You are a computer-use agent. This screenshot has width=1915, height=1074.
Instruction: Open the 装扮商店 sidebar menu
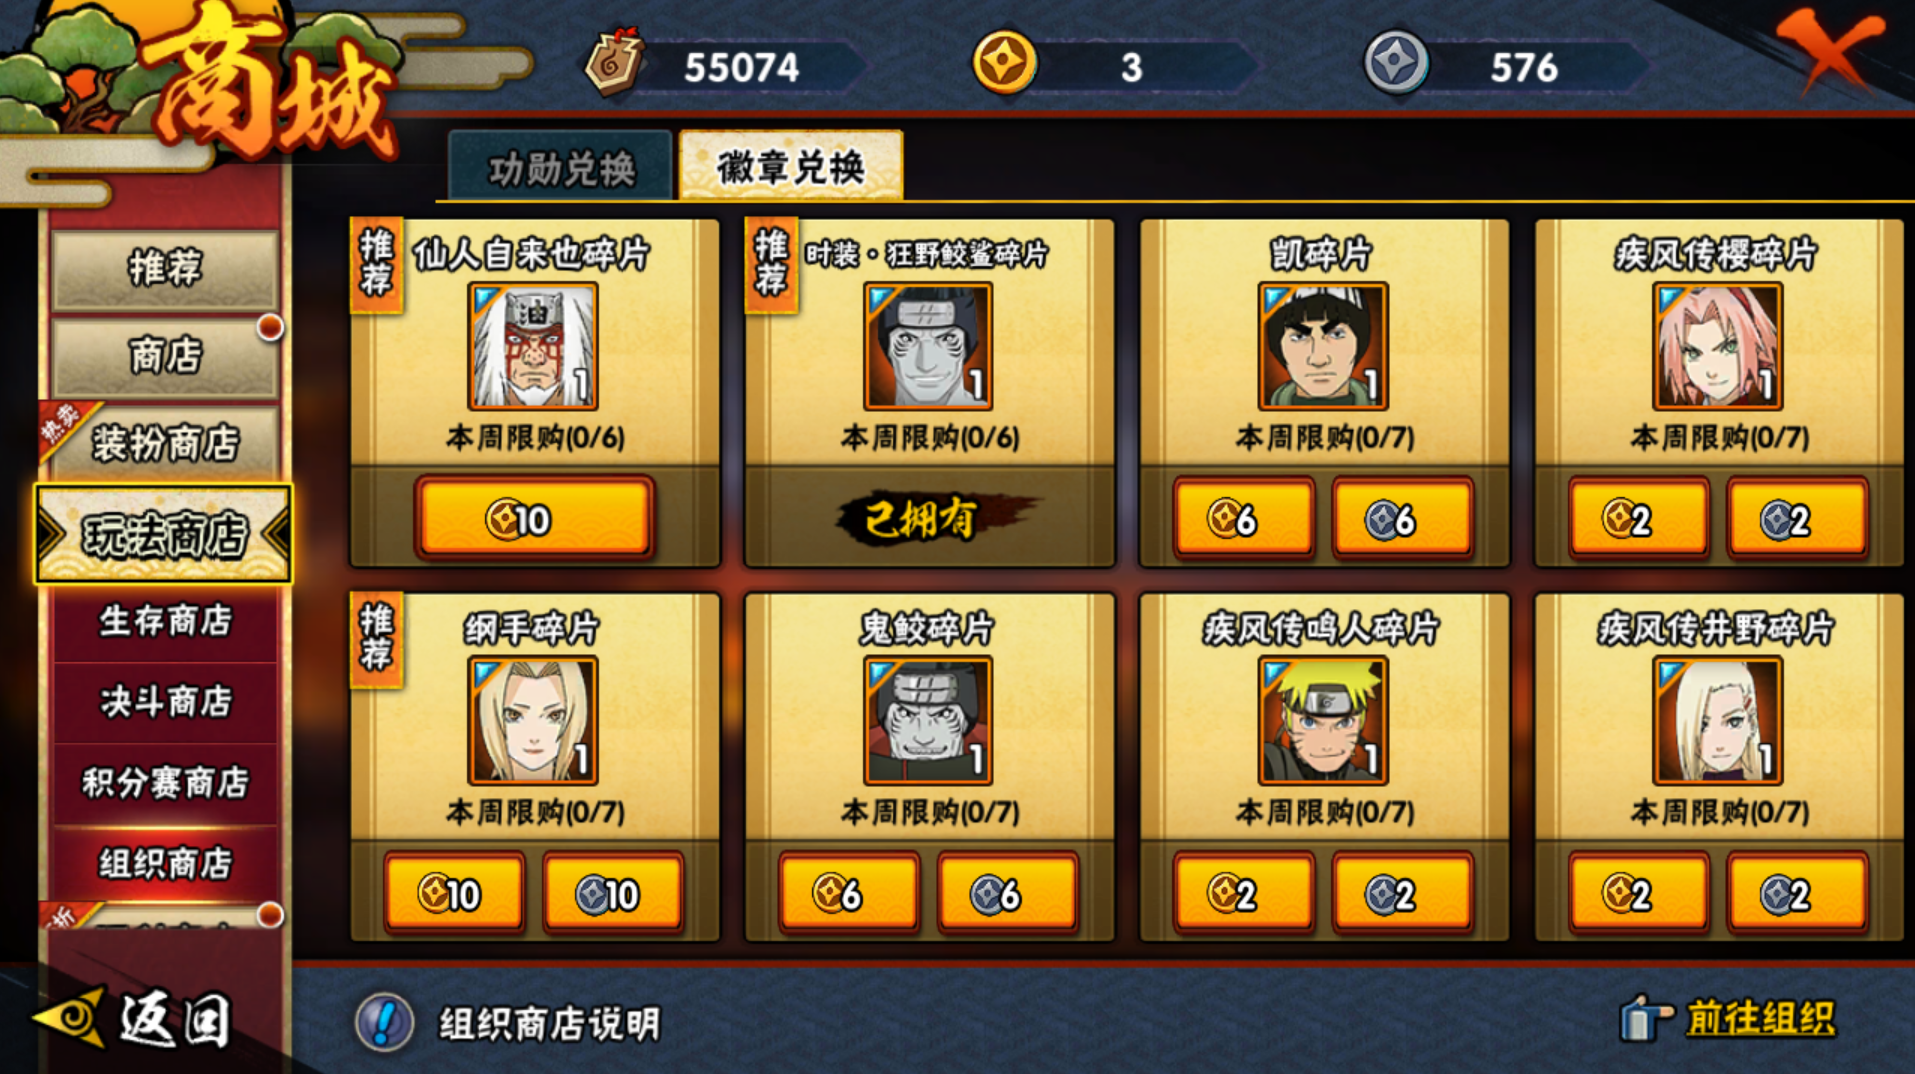pyautogui.click(x=164, y=442)
